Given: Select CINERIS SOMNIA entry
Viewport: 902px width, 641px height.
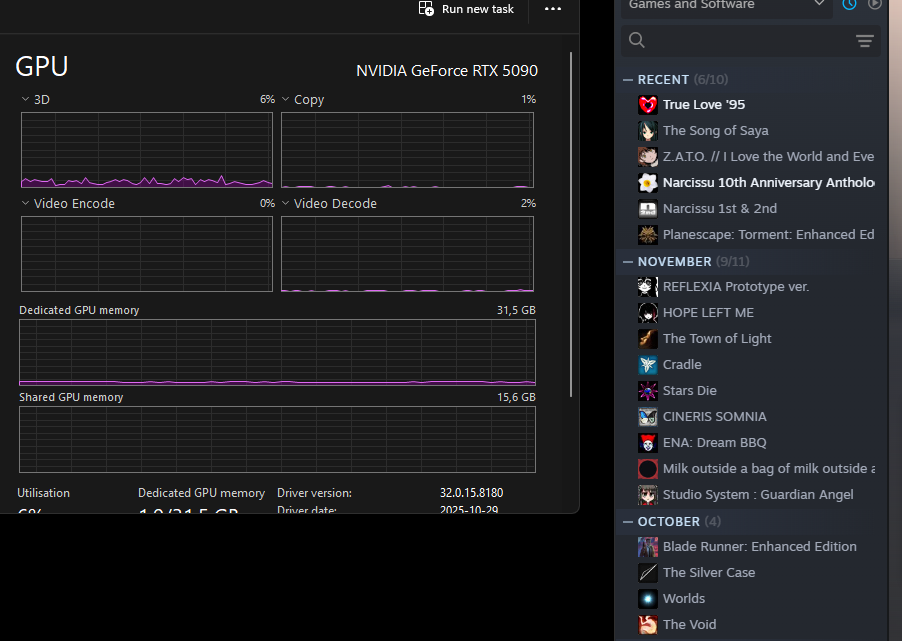Looking at the screenshot, I should pos(714,417).
